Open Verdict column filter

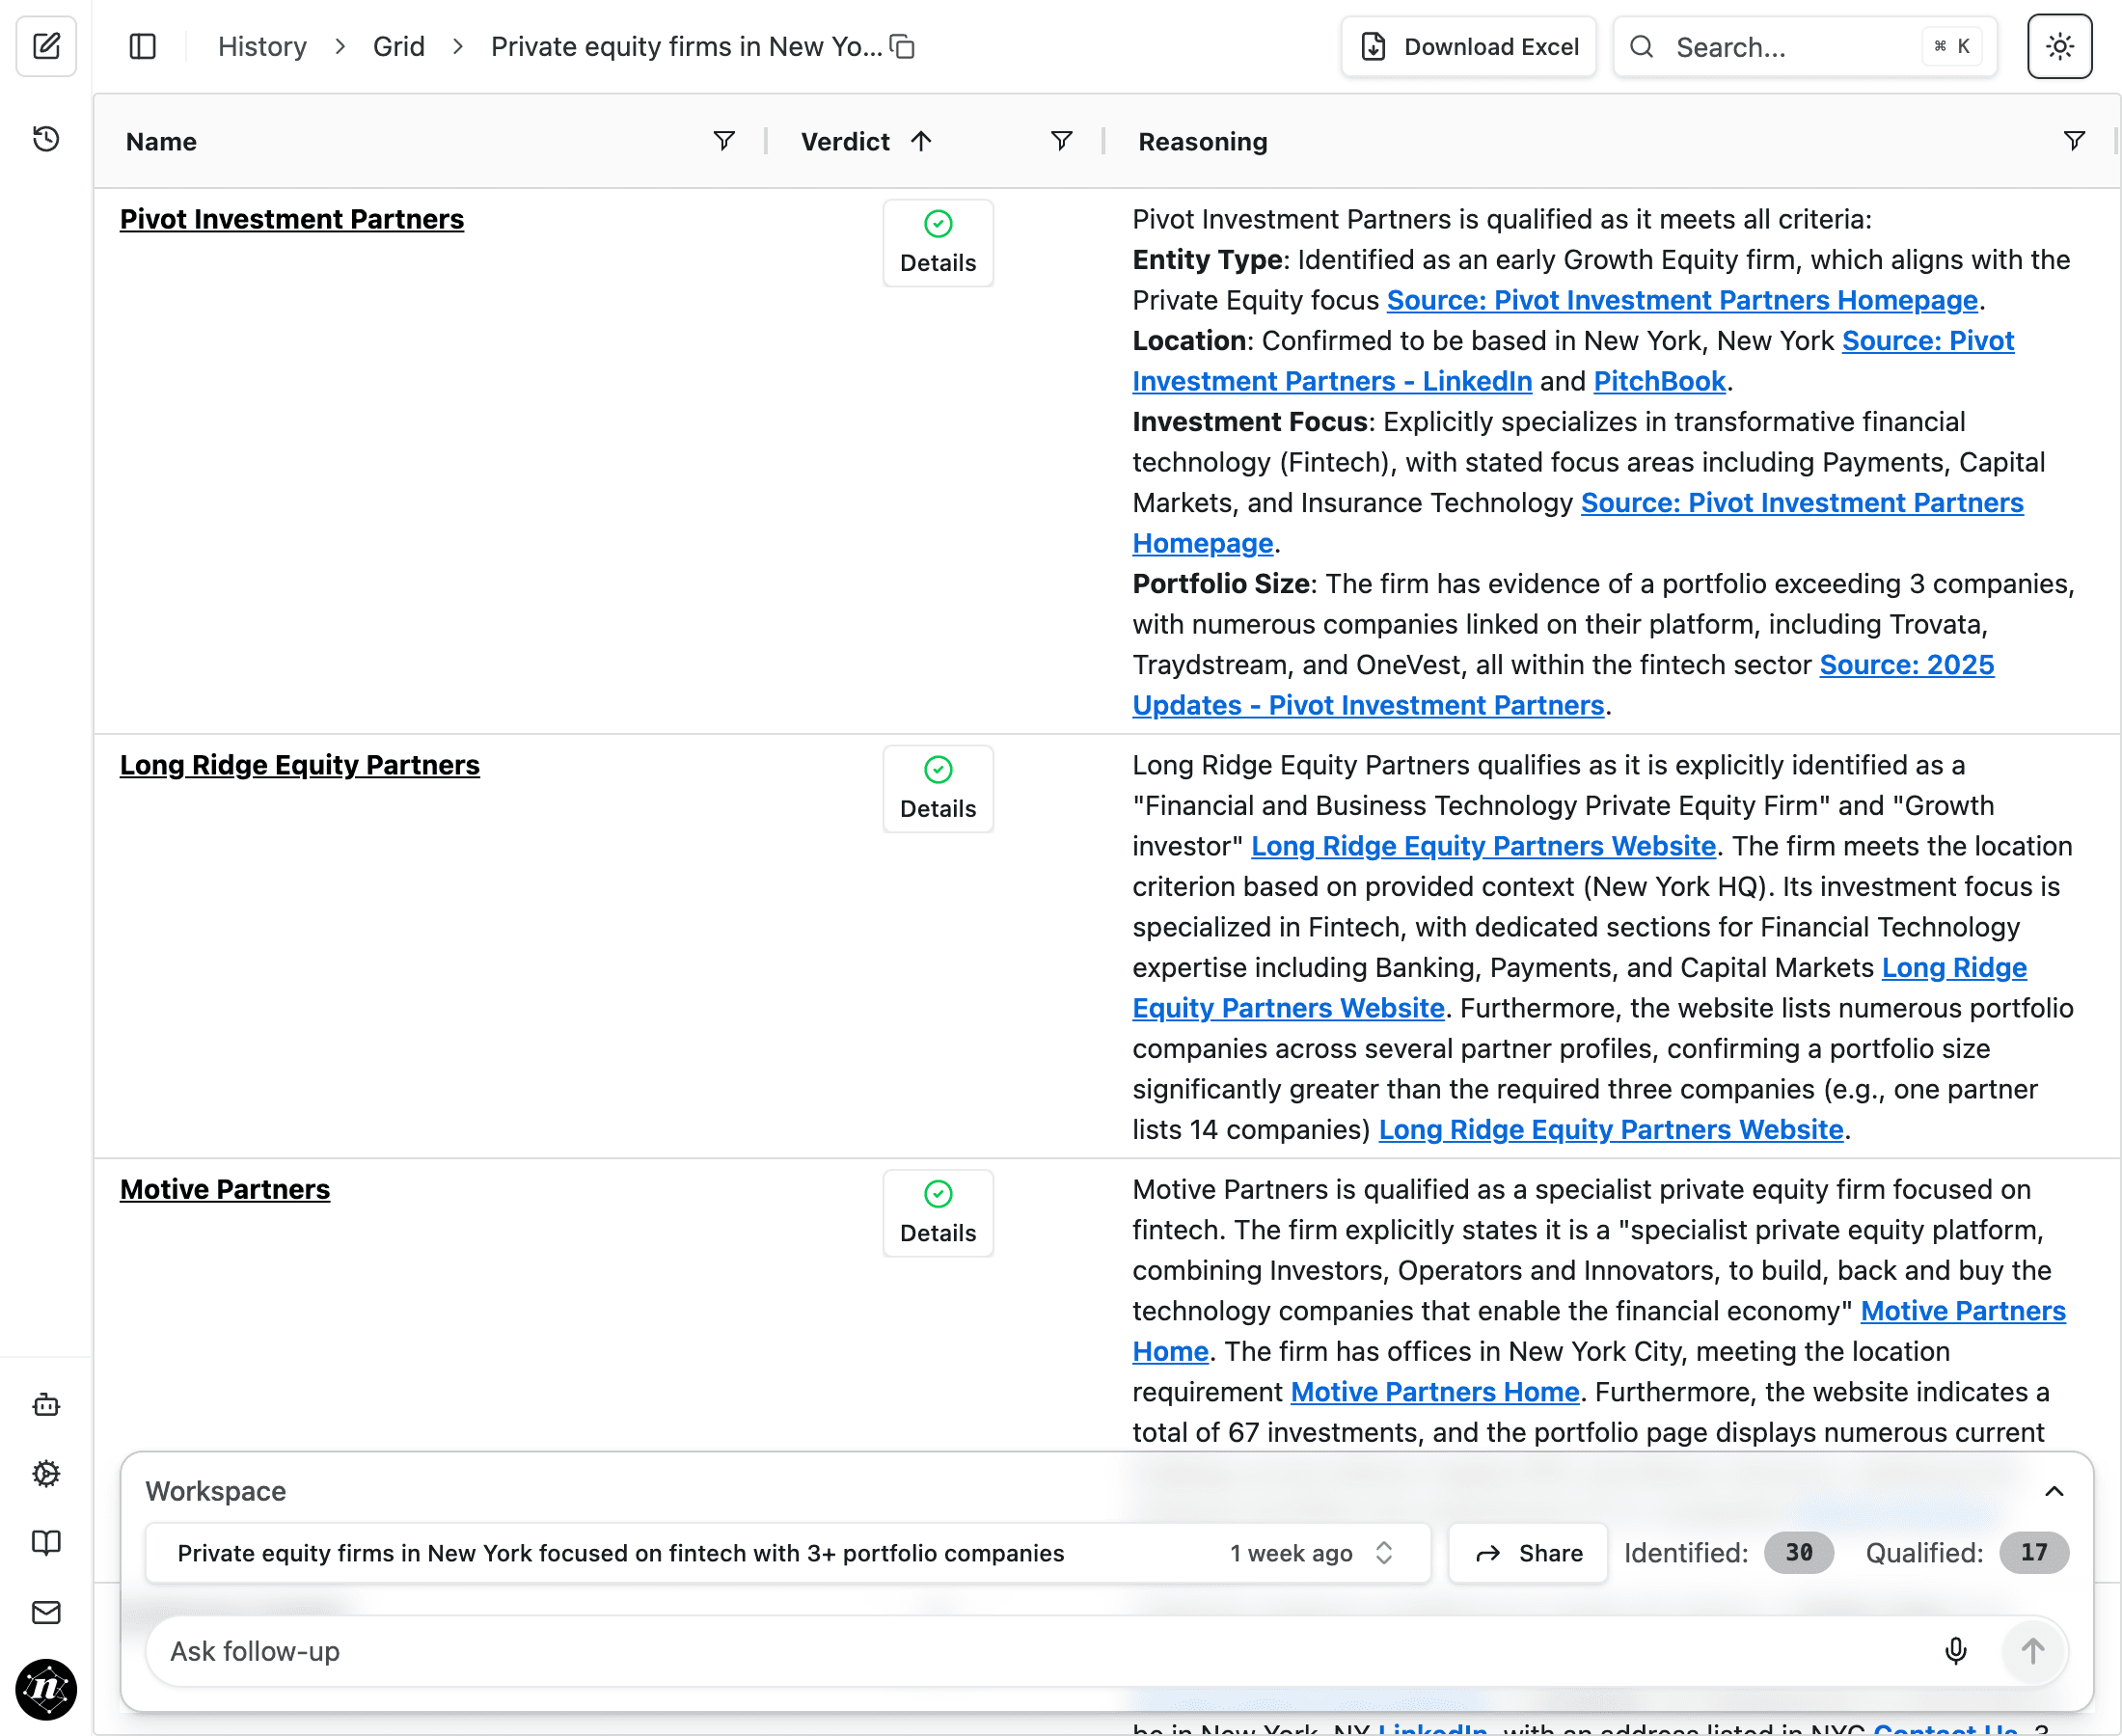(1061, 141)
